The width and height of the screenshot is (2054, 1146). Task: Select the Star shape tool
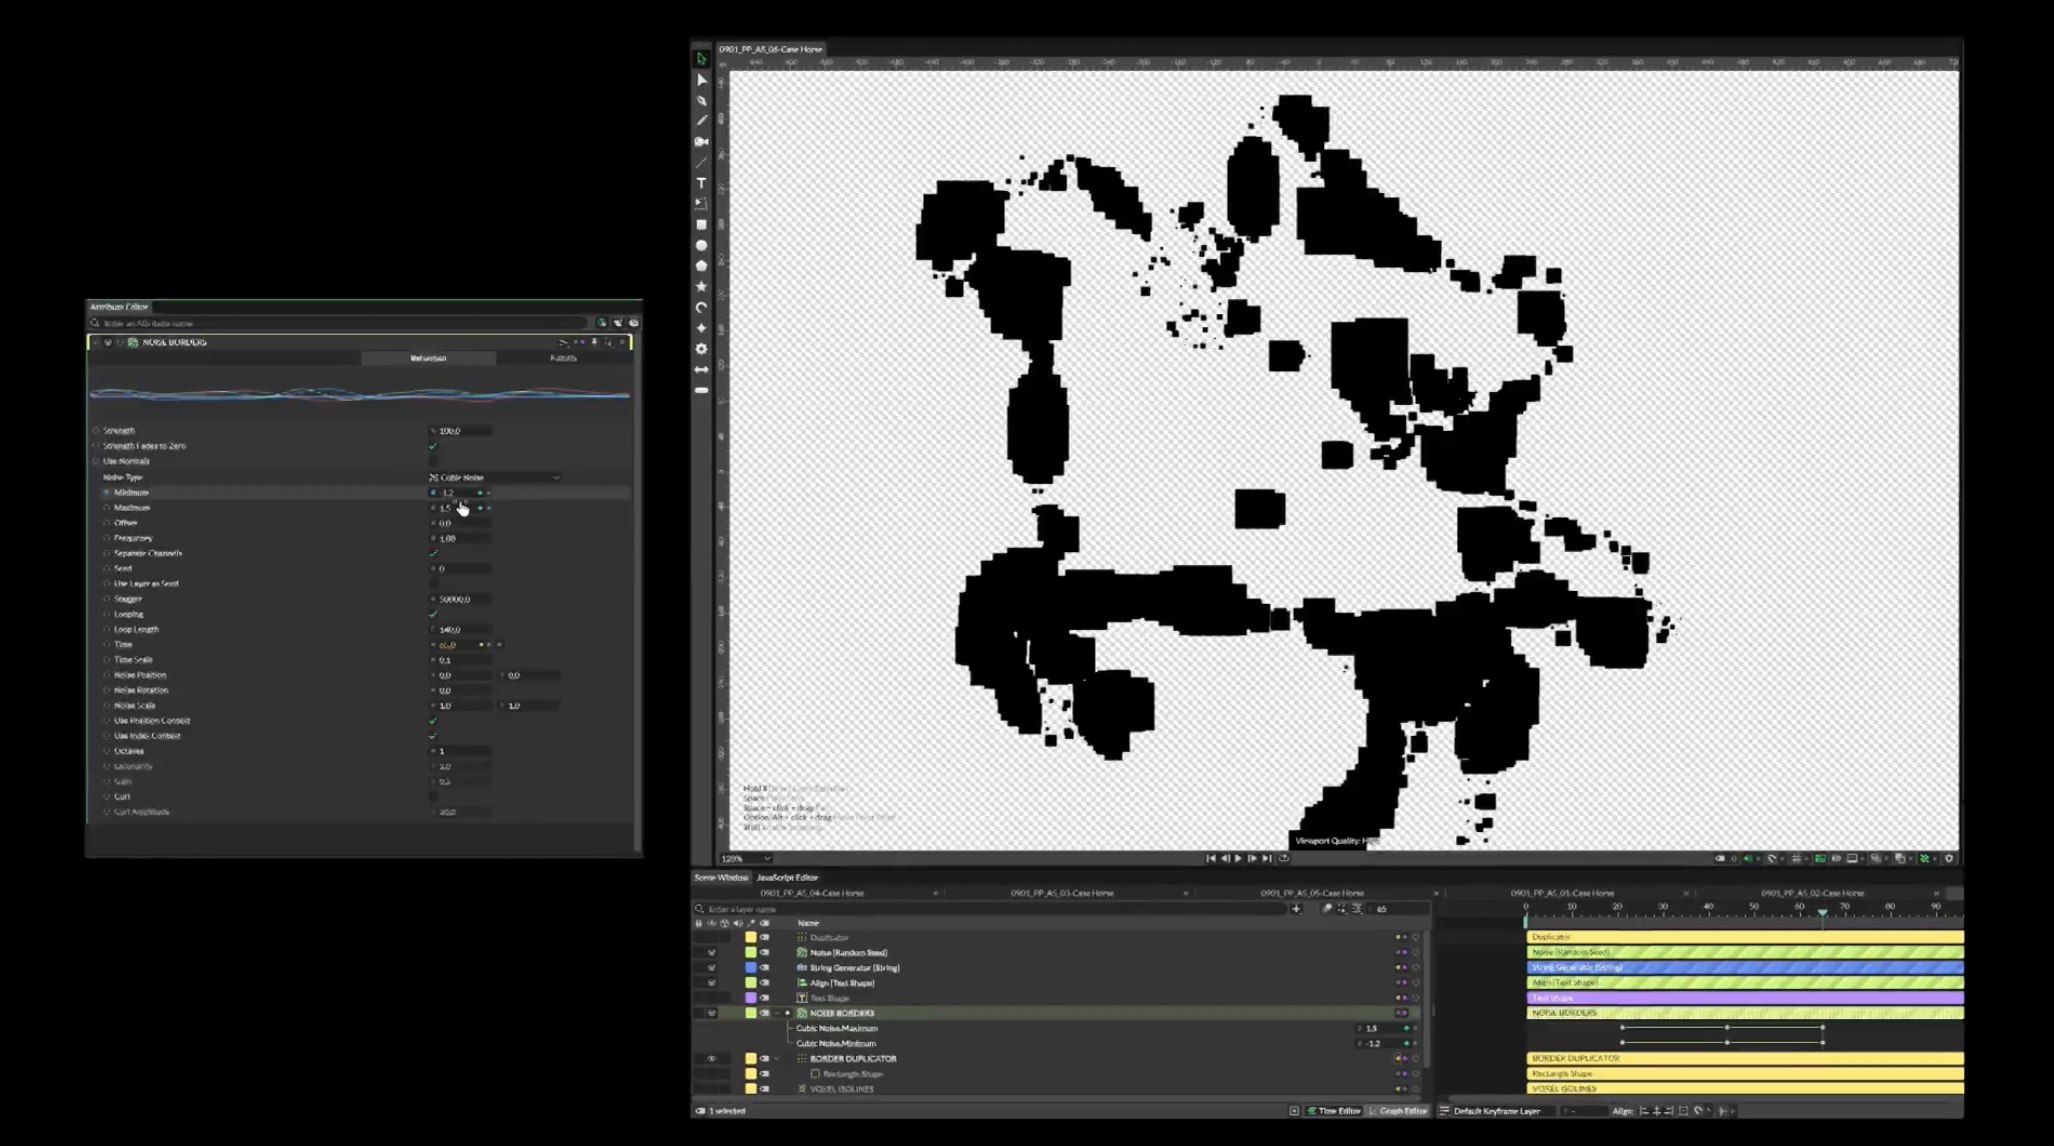701,287
